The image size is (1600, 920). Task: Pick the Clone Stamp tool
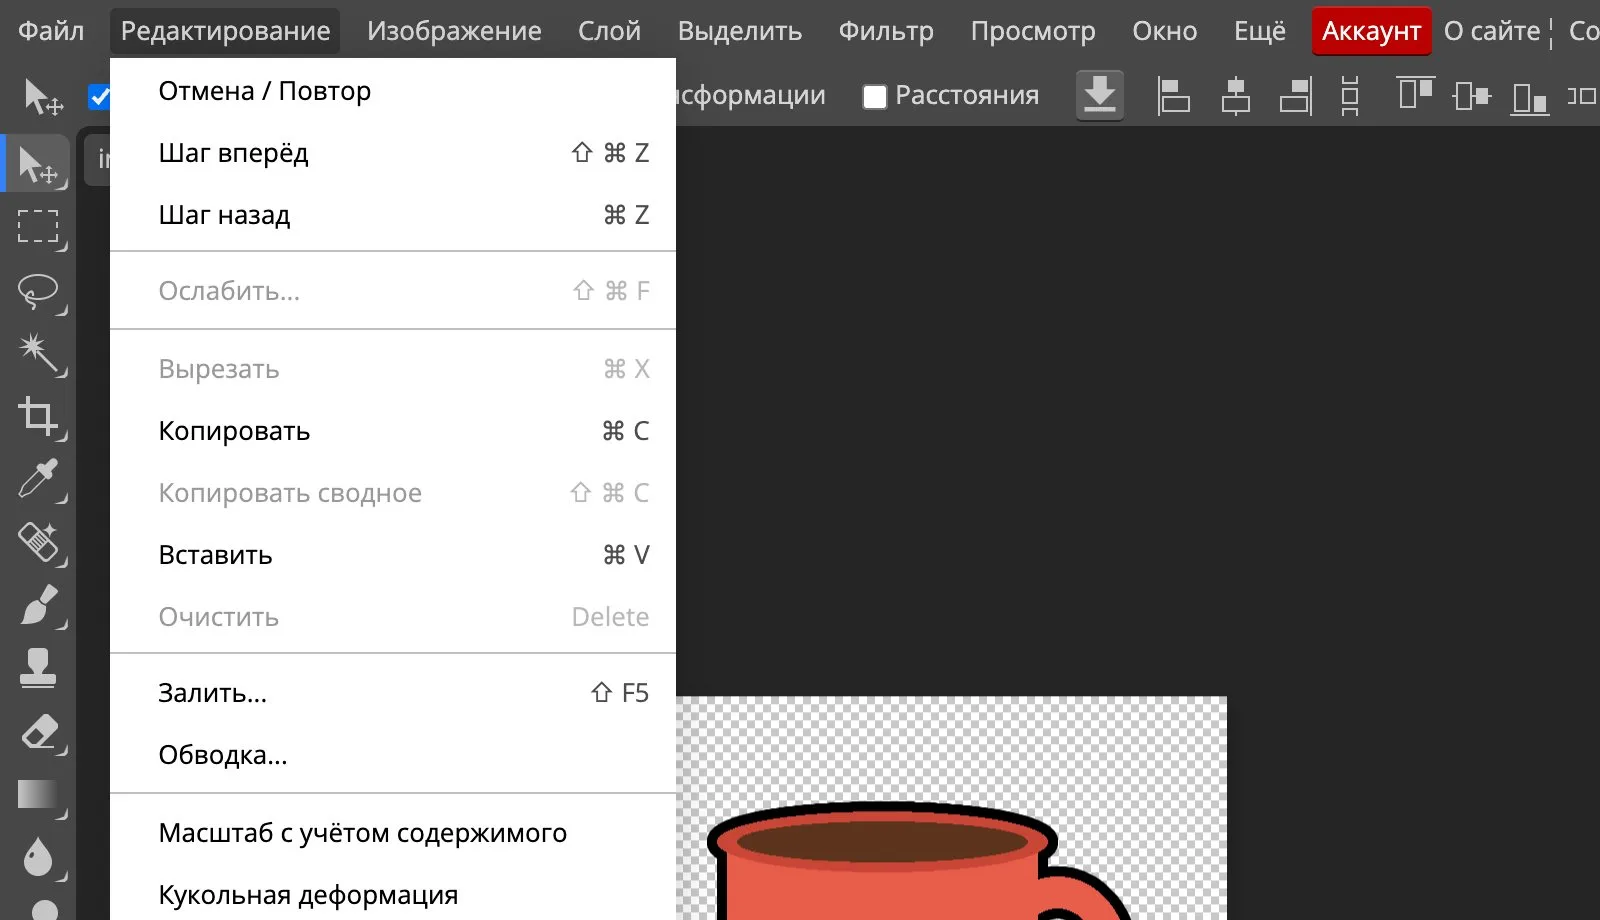coord(38,668)
